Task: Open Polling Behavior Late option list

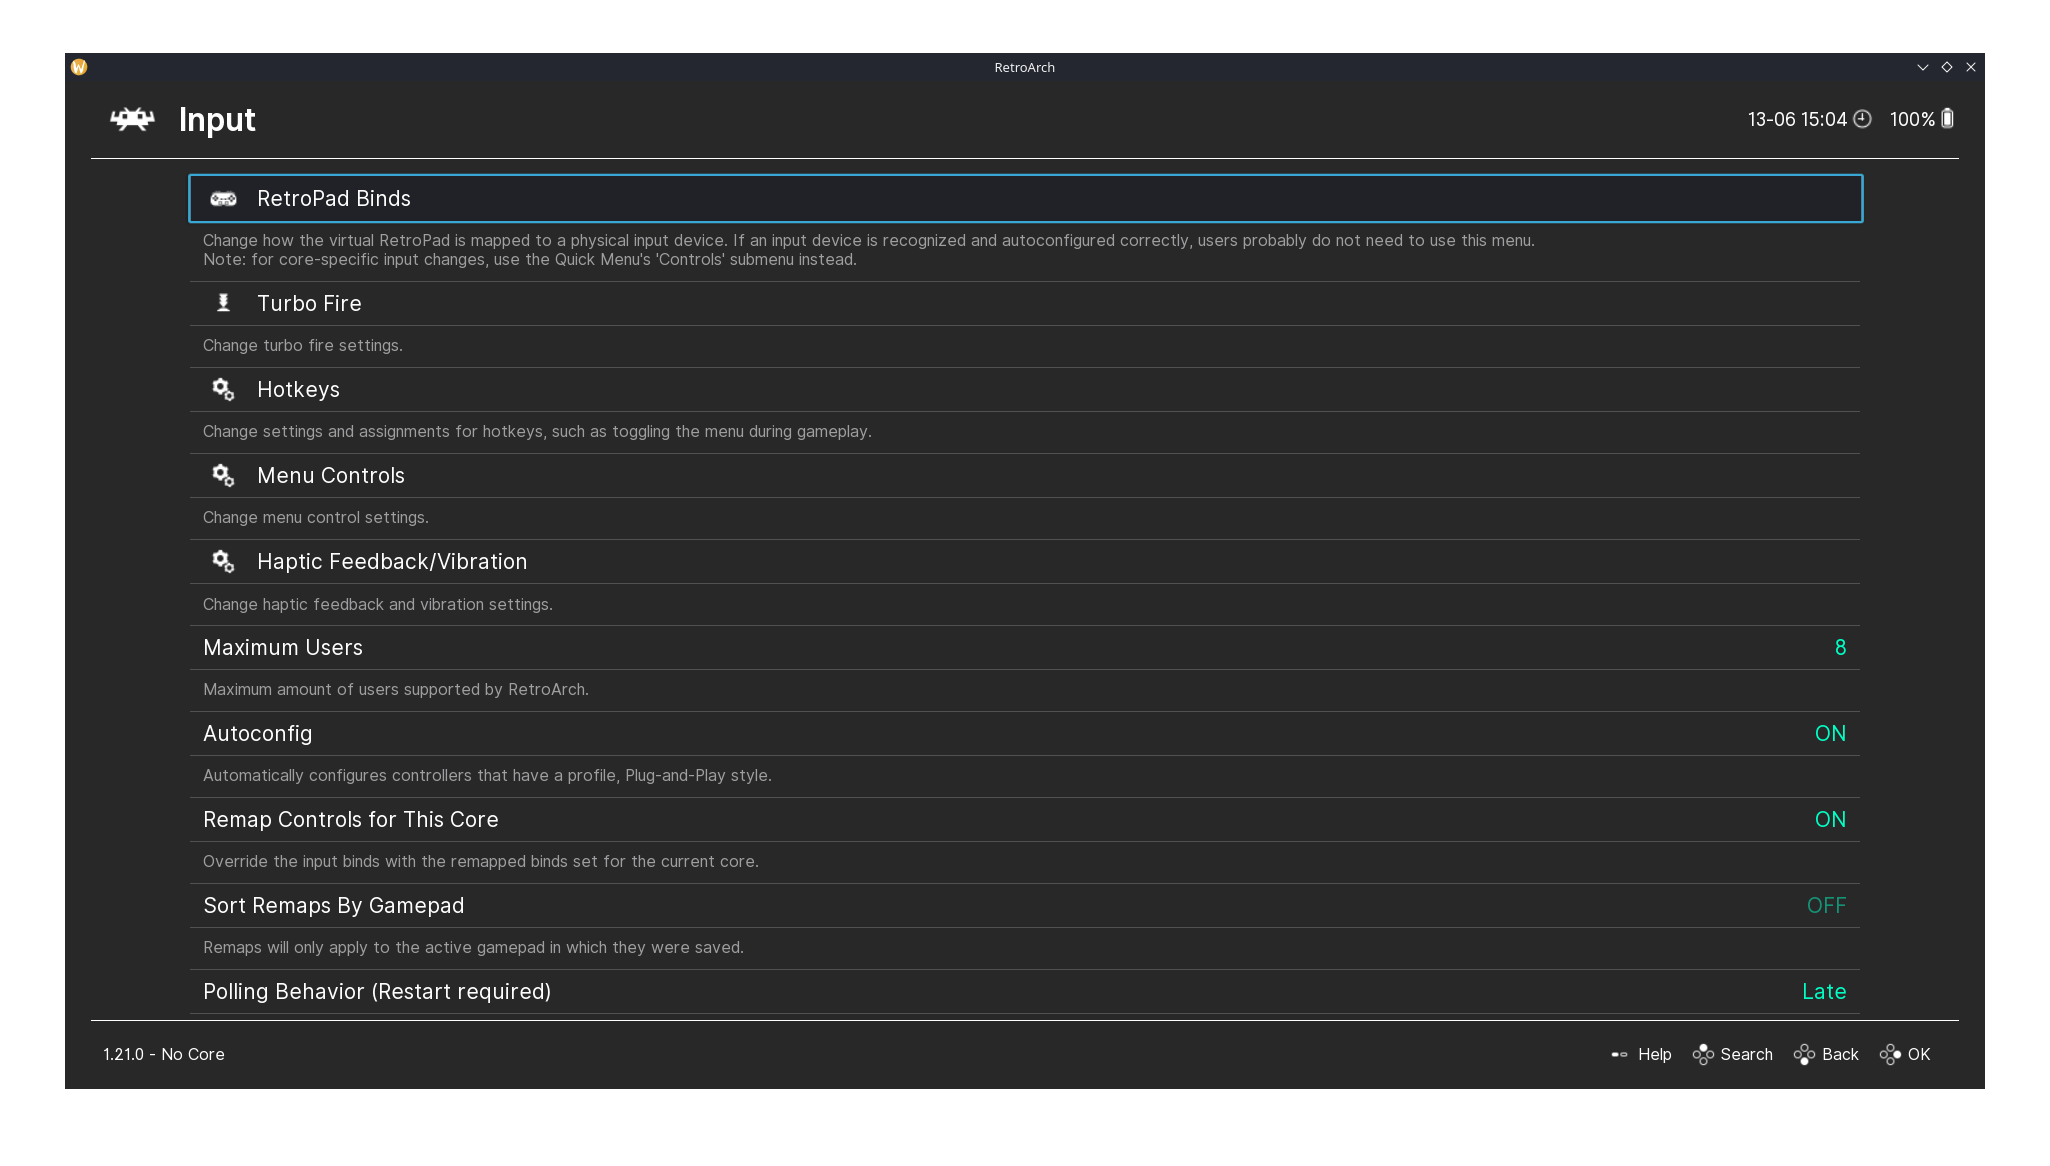Action: tap(1823, 992)
